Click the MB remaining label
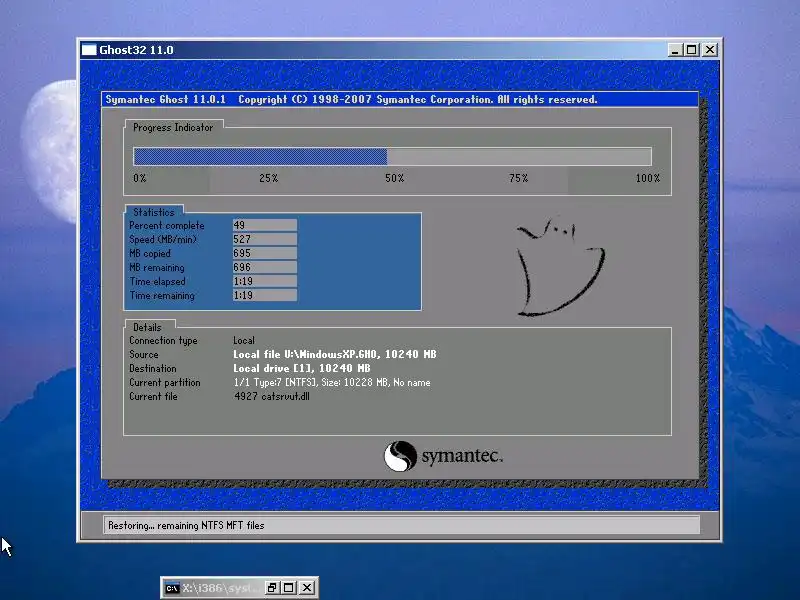 tap(157, 267)
